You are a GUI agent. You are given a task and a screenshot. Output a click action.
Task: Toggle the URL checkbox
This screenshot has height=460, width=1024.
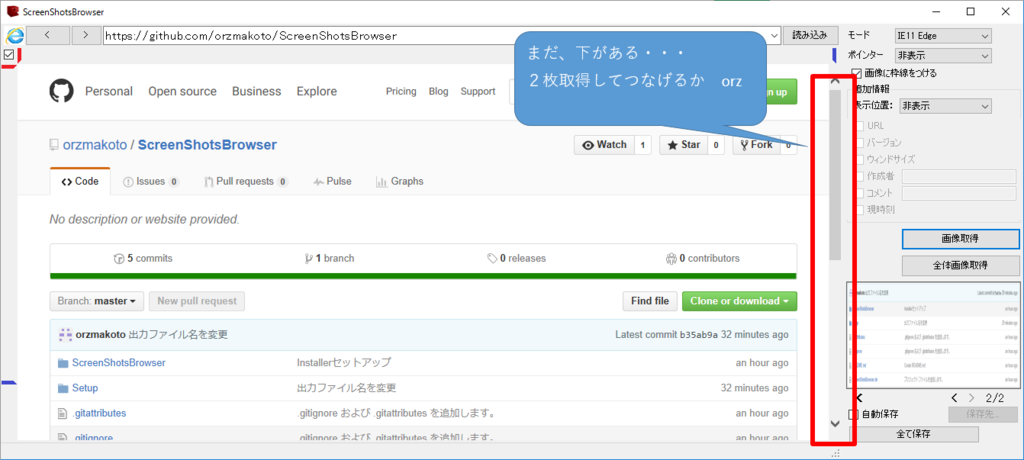(x=859, y=125)
